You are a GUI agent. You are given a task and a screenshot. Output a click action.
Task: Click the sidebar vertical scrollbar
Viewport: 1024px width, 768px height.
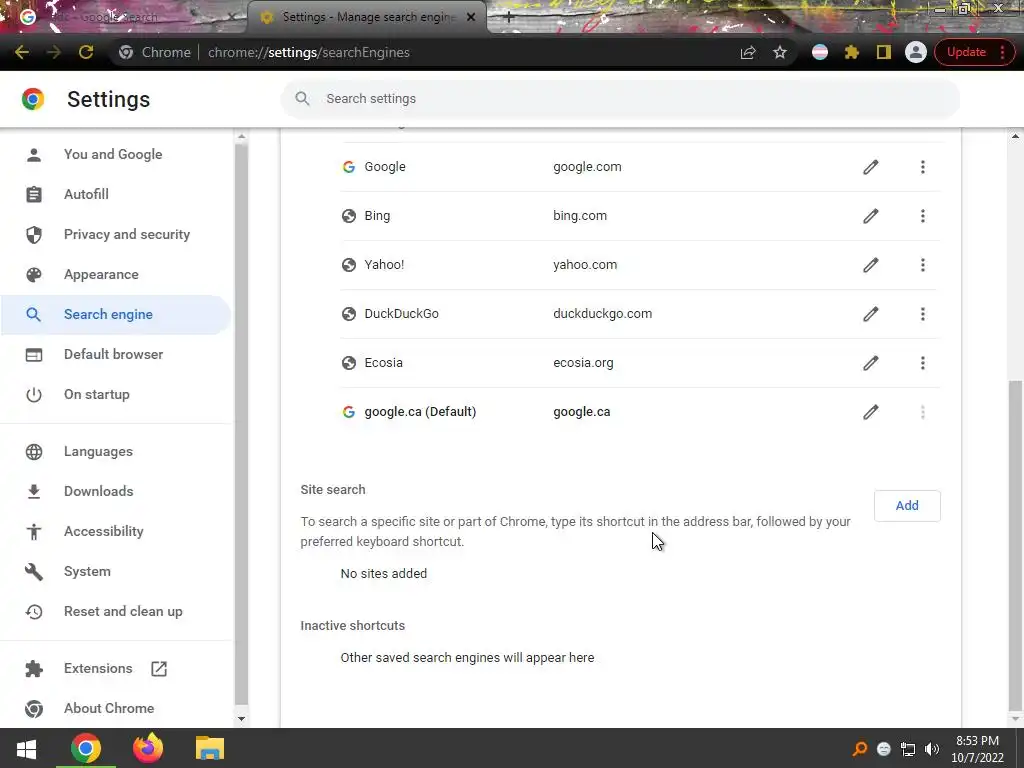241,423
